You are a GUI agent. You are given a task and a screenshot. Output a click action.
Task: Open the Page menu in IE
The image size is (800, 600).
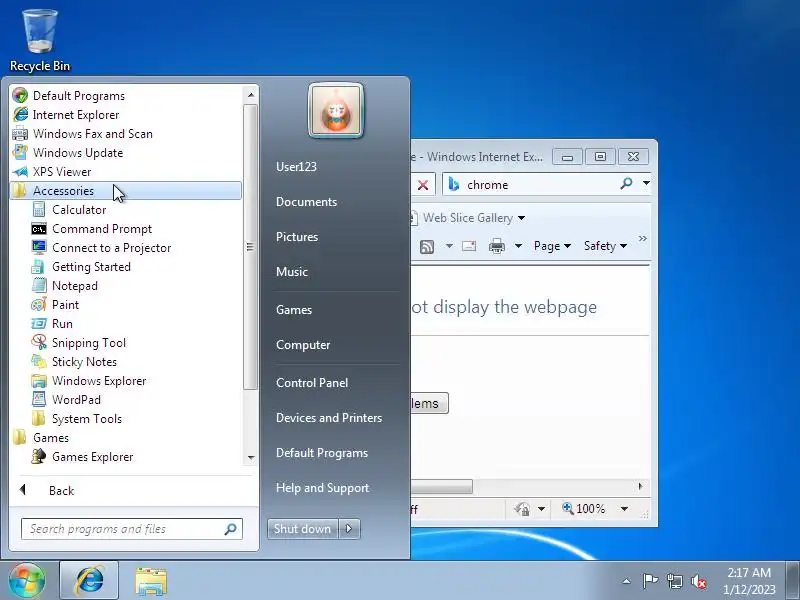click(x=552, y=246)
